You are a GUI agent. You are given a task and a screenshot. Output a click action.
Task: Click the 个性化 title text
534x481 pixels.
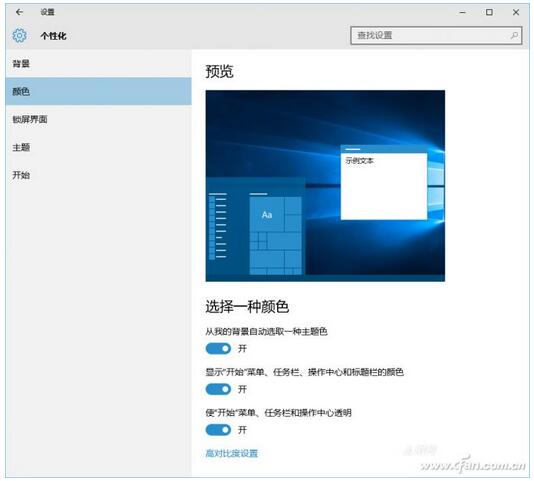[53, 36]
